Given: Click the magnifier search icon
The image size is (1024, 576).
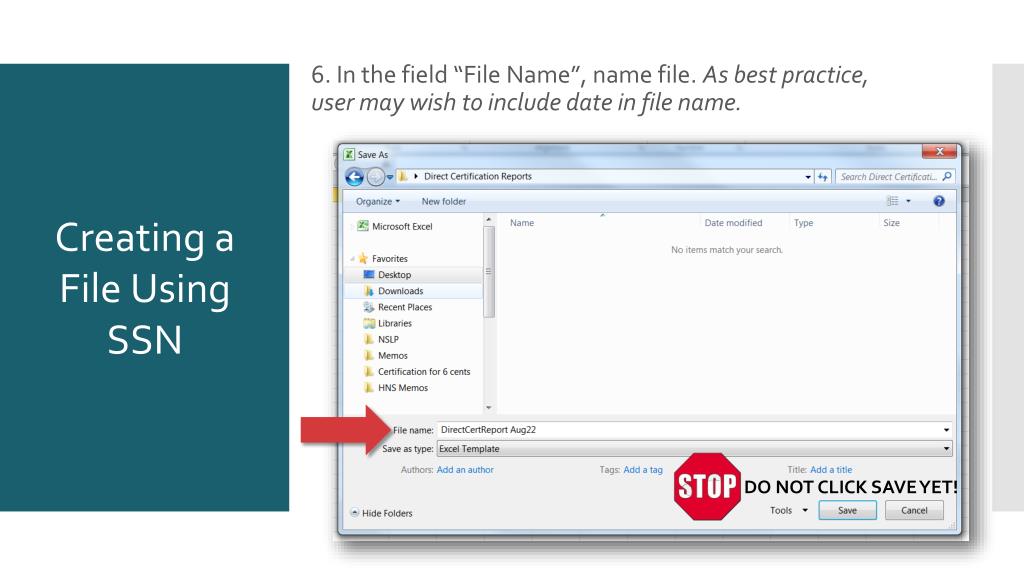Looking at the screenshot, I should click(x=947, y=176).
